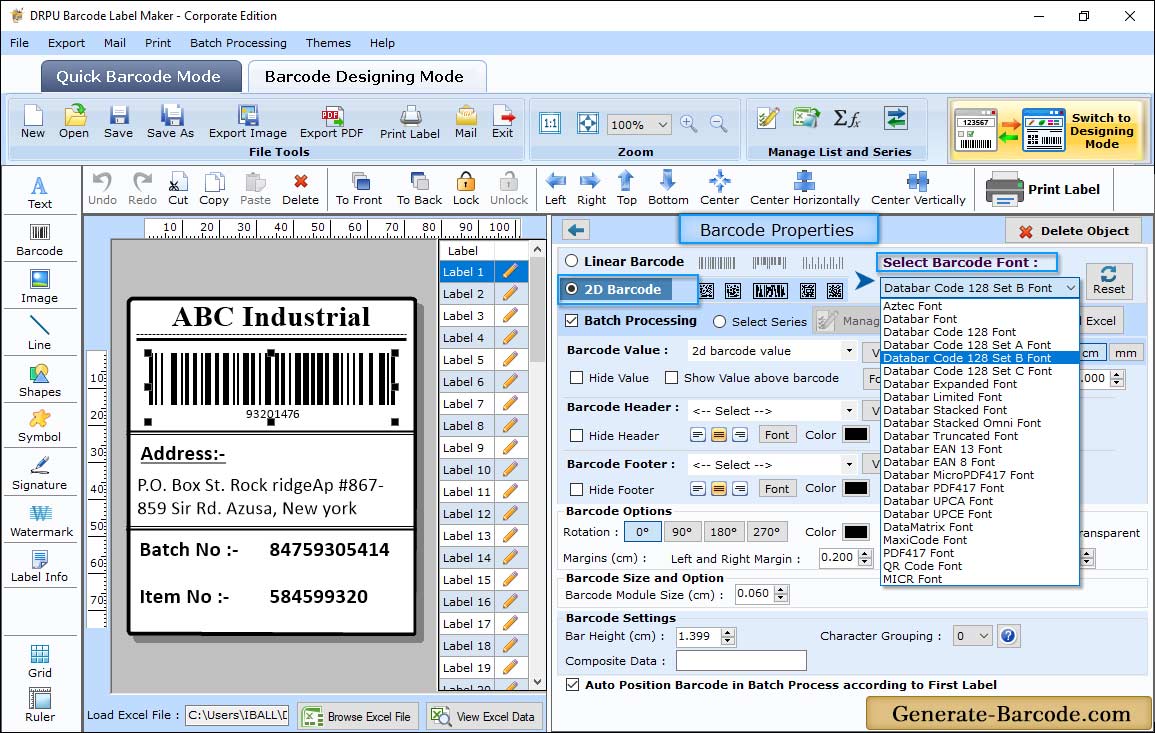The width and height of the screenshot is (1155, 733).
Task: Enable the Hide Value checkbox
Action: pos(577,378)
